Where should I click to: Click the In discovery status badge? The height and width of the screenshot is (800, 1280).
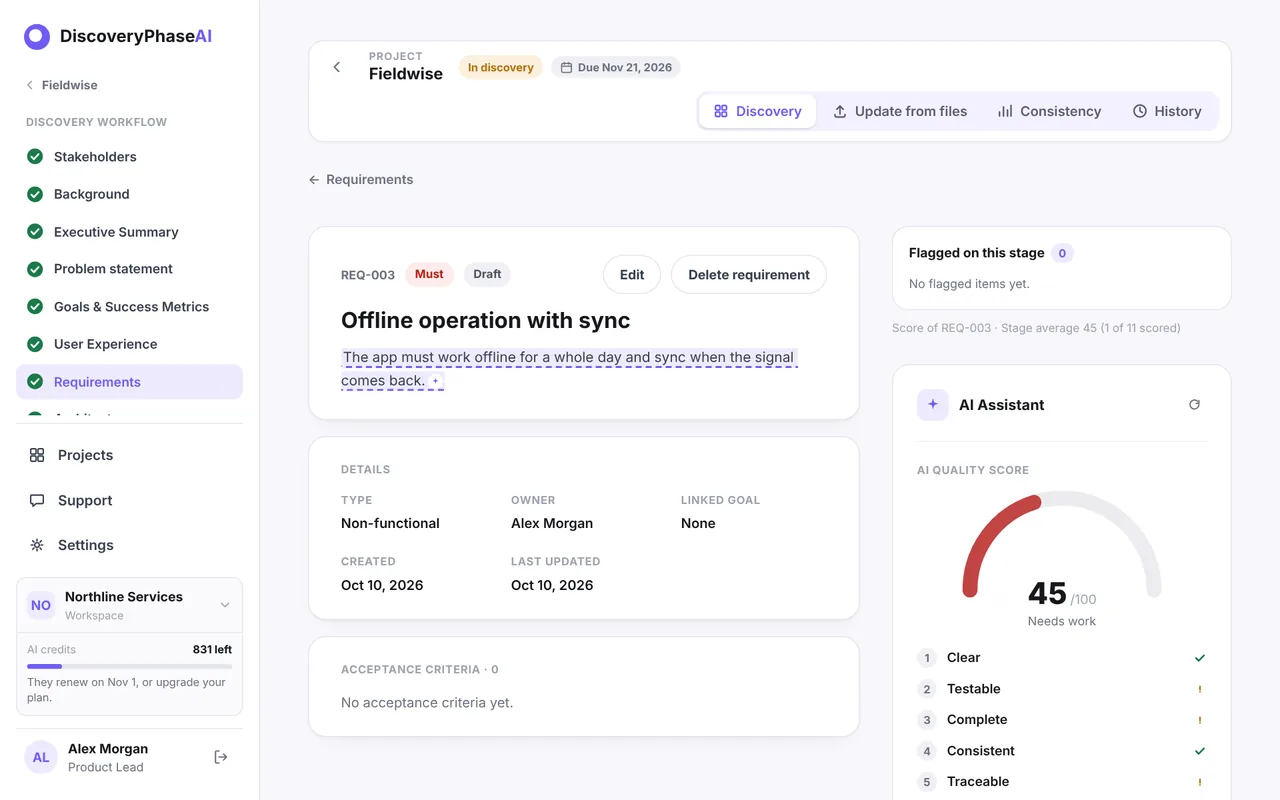(x=501, y=68)
